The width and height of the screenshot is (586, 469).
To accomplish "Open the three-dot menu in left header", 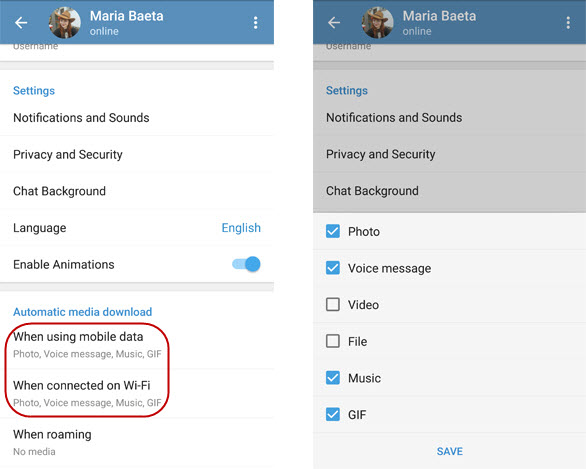I will pos(256,23).
